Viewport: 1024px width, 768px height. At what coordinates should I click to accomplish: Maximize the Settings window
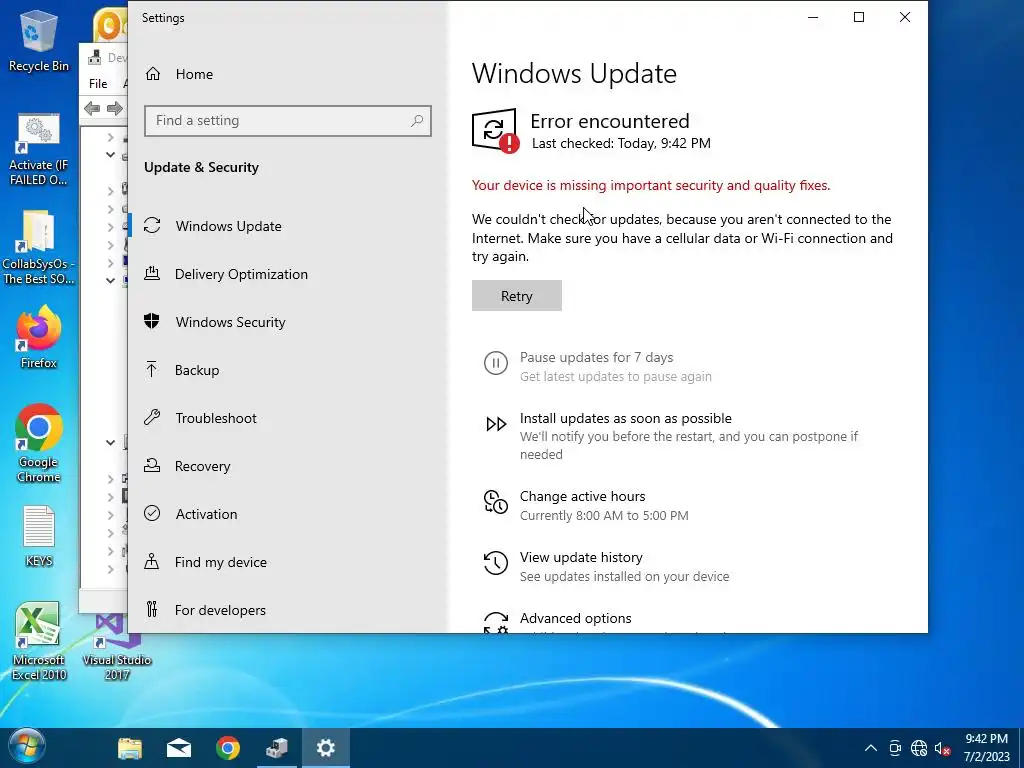tap(859, 18)
